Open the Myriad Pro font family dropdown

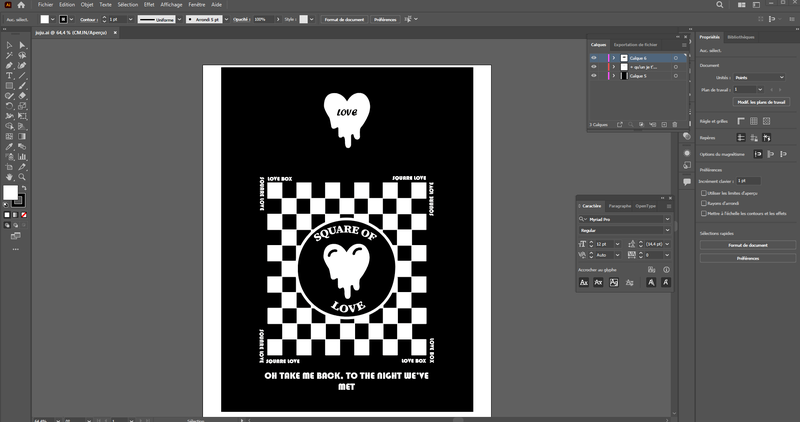(624, 219)
